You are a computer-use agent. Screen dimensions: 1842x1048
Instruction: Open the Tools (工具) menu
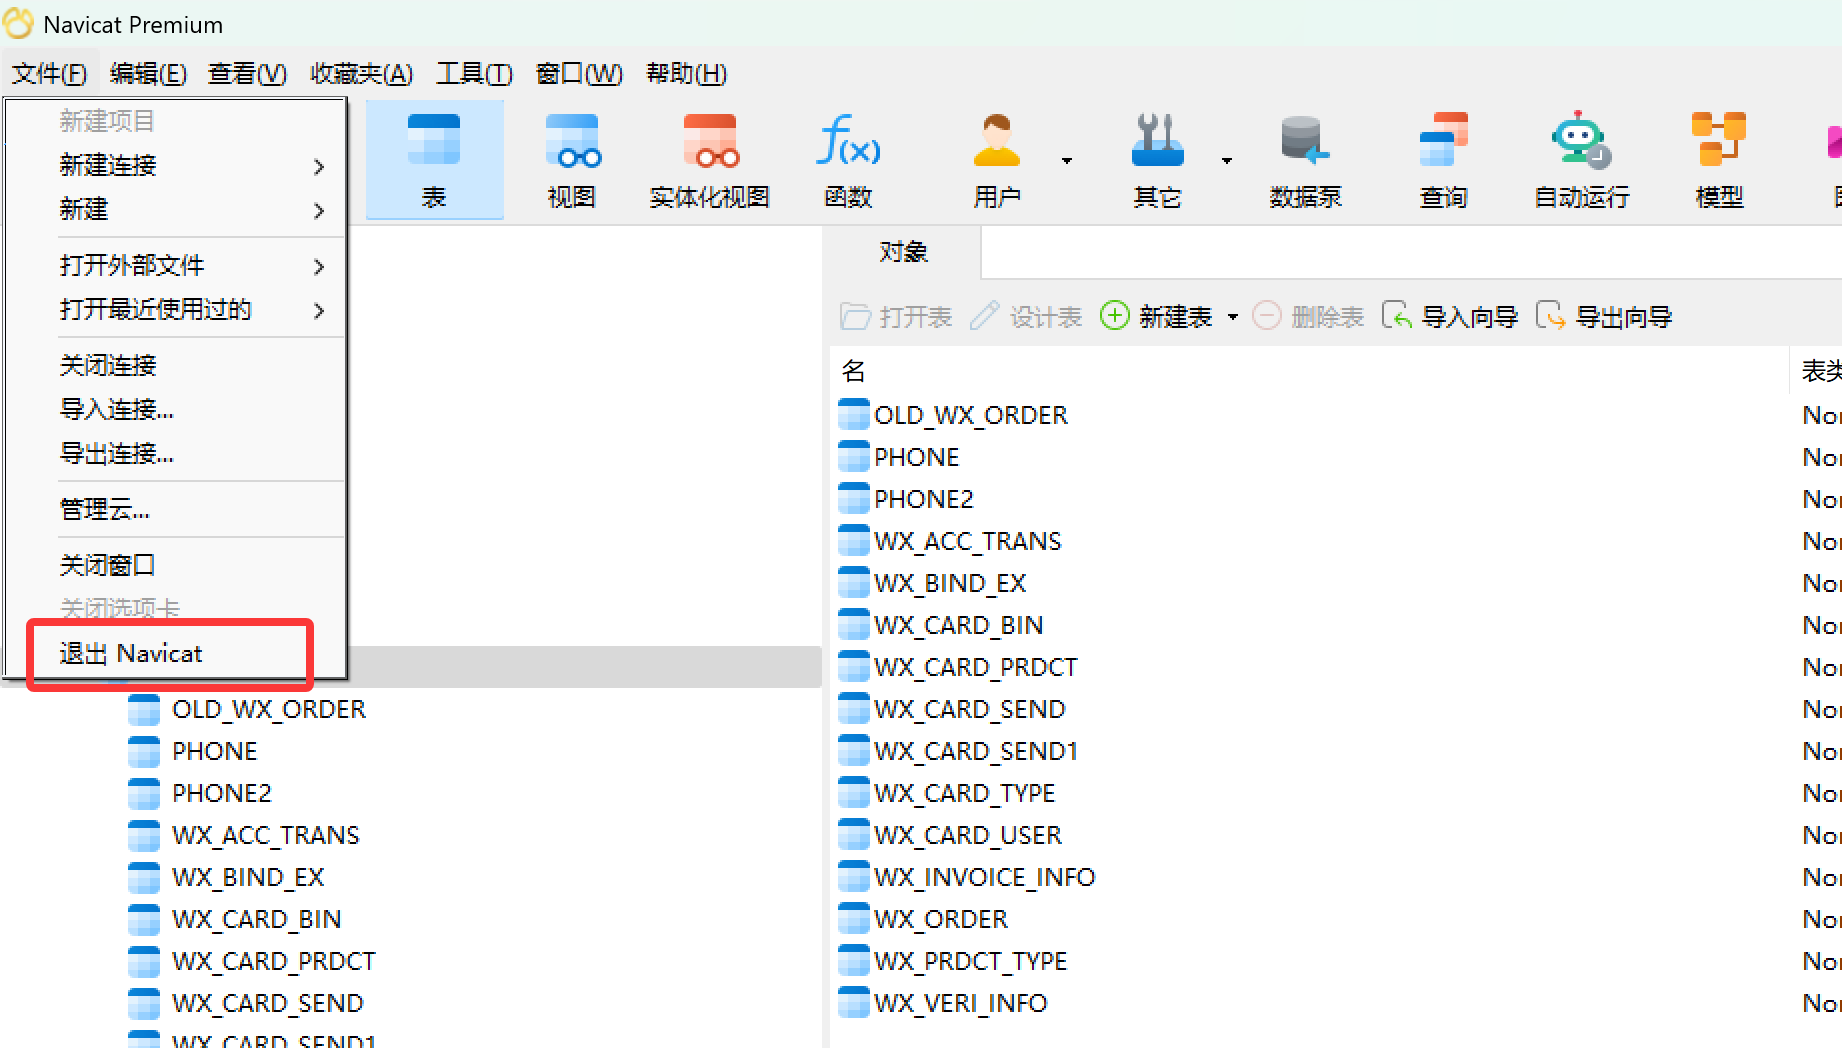pos(474,73)
